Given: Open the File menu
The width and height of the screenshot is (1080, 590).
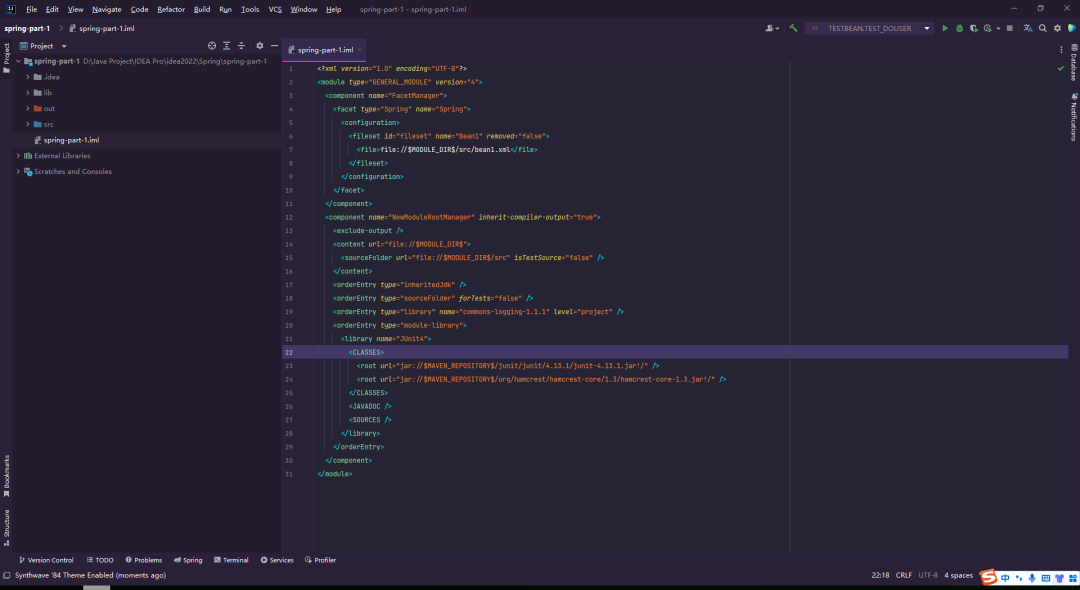Looking at the screenshot, I should [x=32, y=10].
